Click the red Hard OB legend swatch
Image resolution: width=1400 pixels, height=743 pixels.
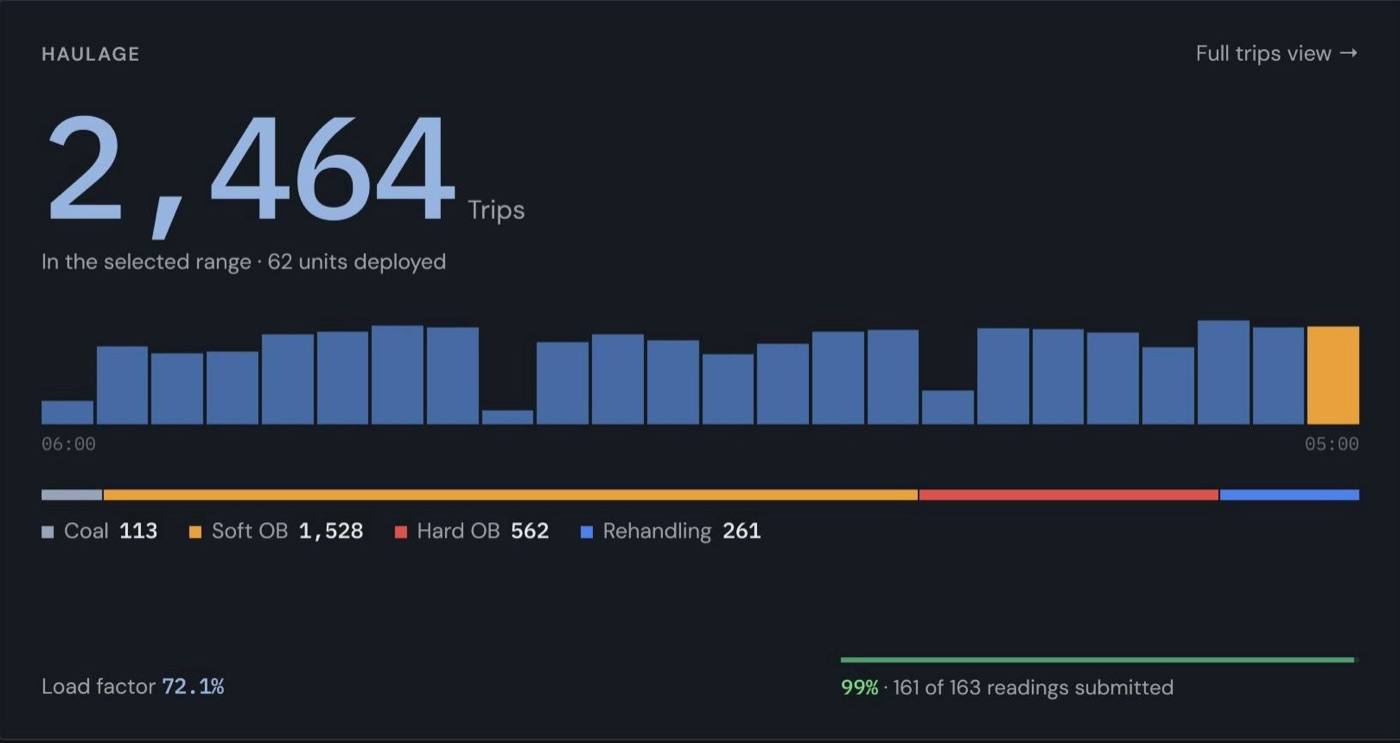(x=401, y=532)
